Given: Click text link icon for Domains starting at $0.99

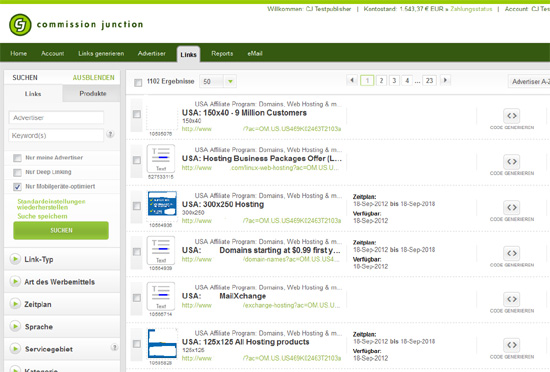Looking at the screenshot, I should pyautogui.click(x=161, y=250).
